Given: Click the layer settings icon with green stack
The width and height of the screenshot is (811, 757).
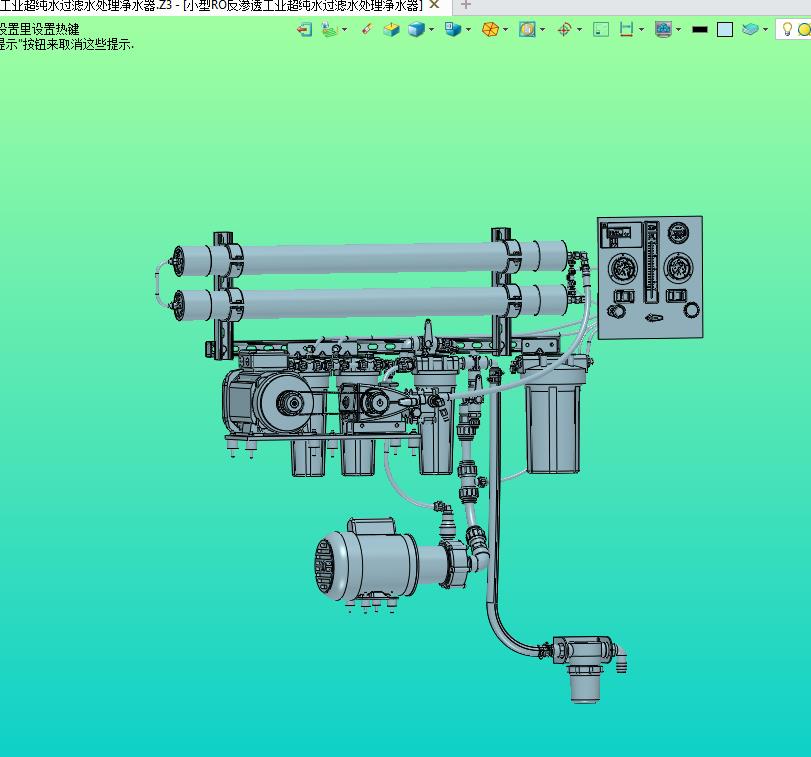Looking at the screenshot, I should click(329, 29).
